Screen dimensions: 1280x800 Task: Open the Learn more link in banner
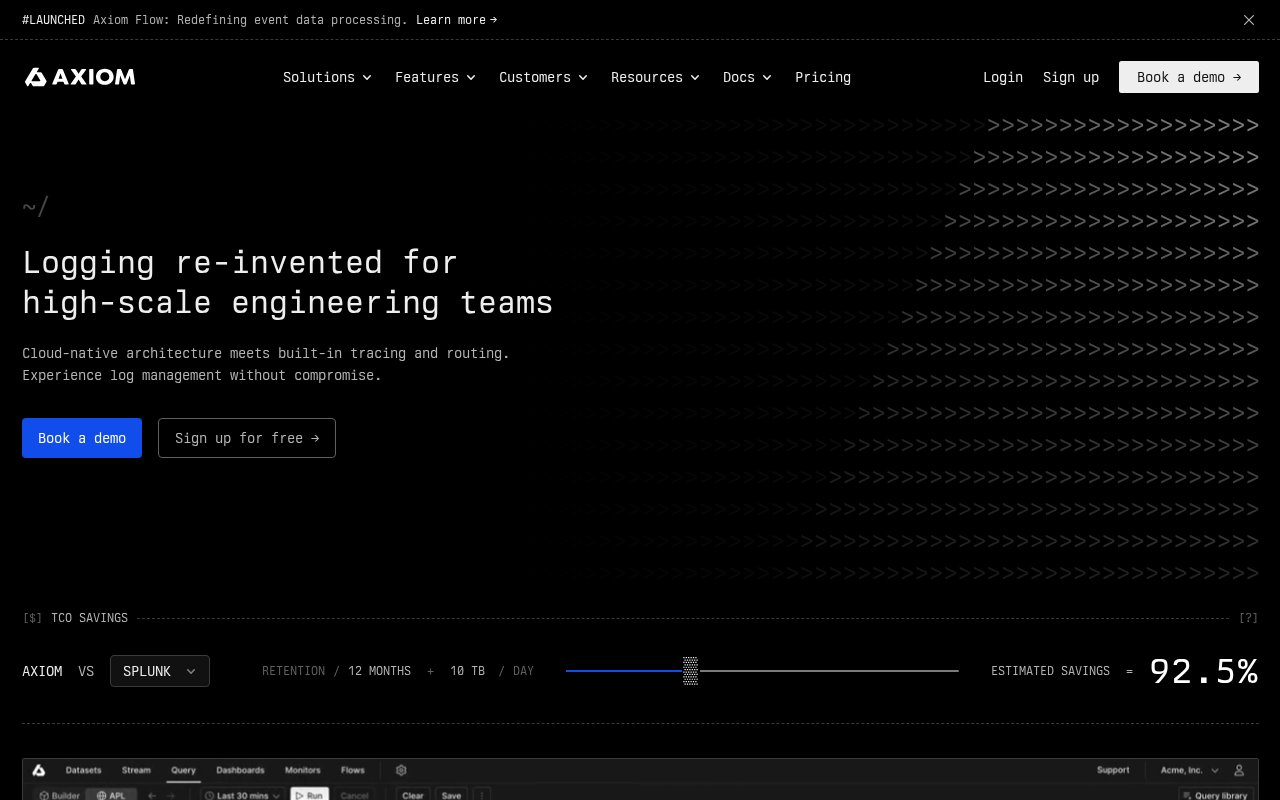point(456,20)
